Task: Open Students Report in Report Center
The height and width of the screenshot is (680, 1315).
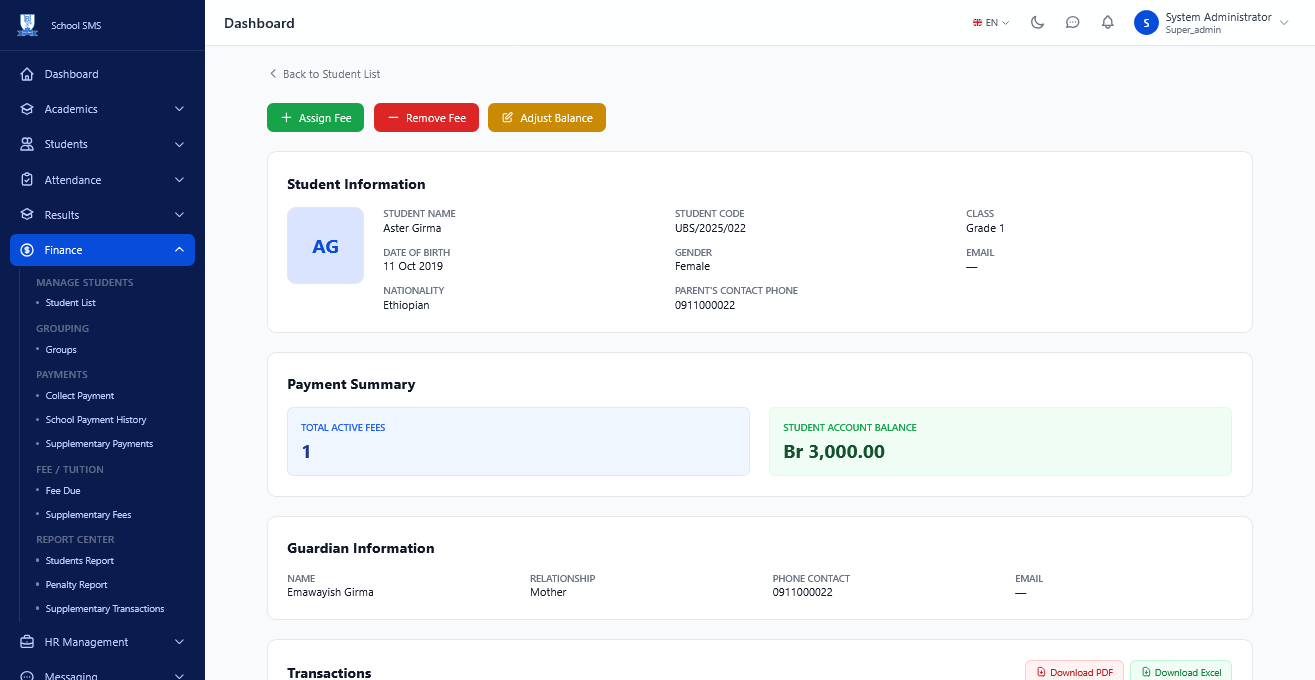Action: (x=80, y=561)
